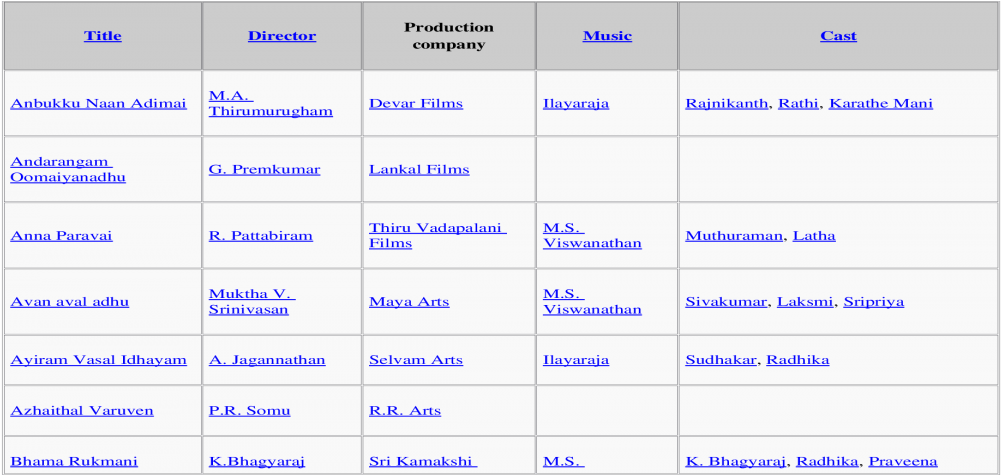Click the Cast column header link
Screen dimensions: 1001x475
click(838, 36)
